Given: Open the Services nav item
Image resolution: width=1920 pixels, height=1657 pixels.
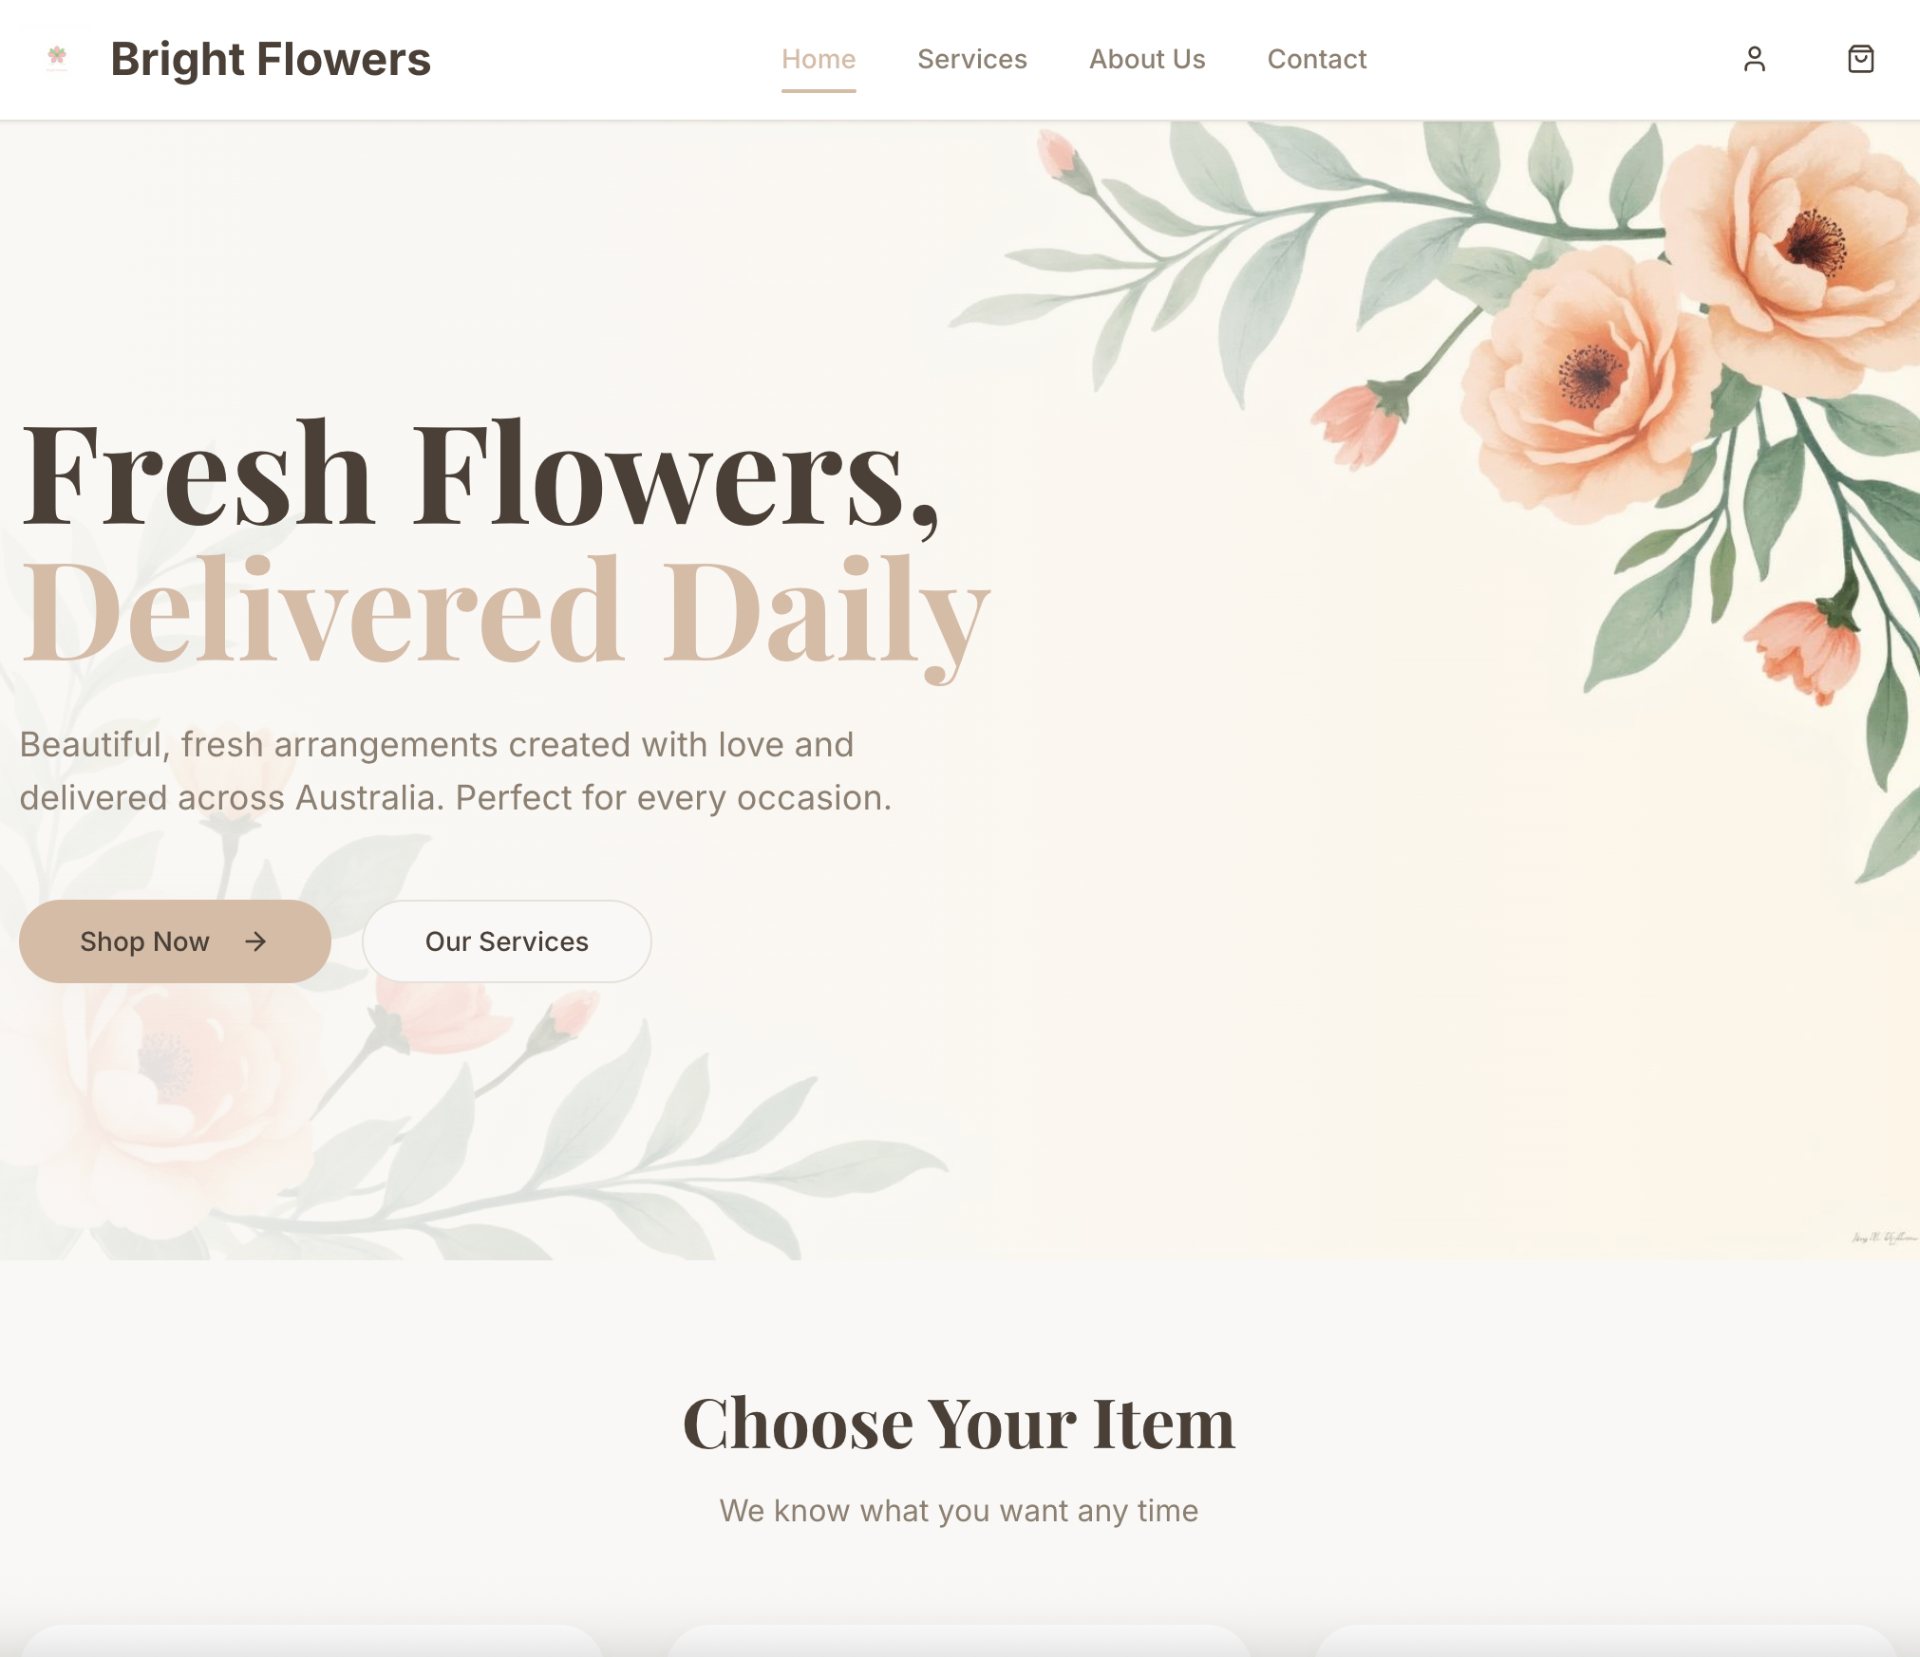Looking at the screenshot, I should [x=972, y=59].
